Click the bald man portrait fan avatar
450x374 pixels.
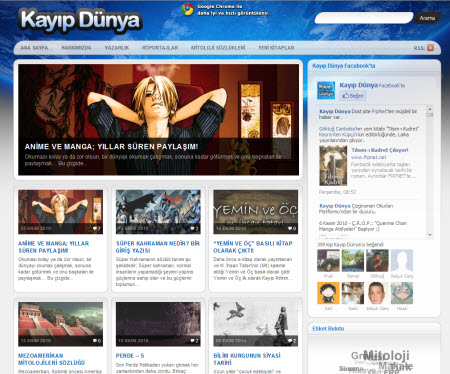coord(377,293)
